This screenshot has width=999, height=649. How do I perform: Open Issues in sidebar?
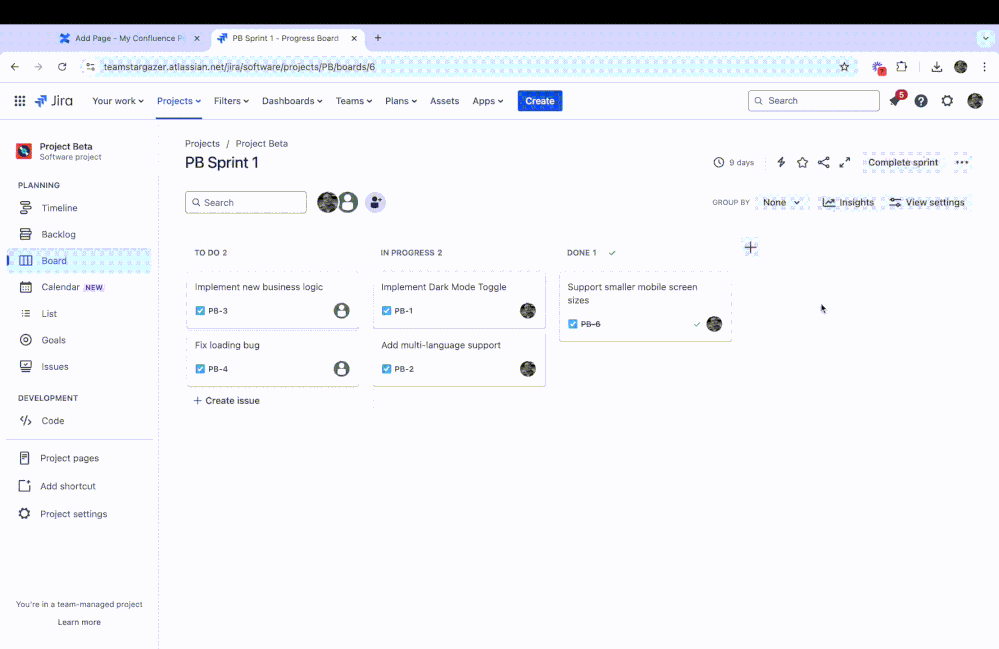point(79,367)
